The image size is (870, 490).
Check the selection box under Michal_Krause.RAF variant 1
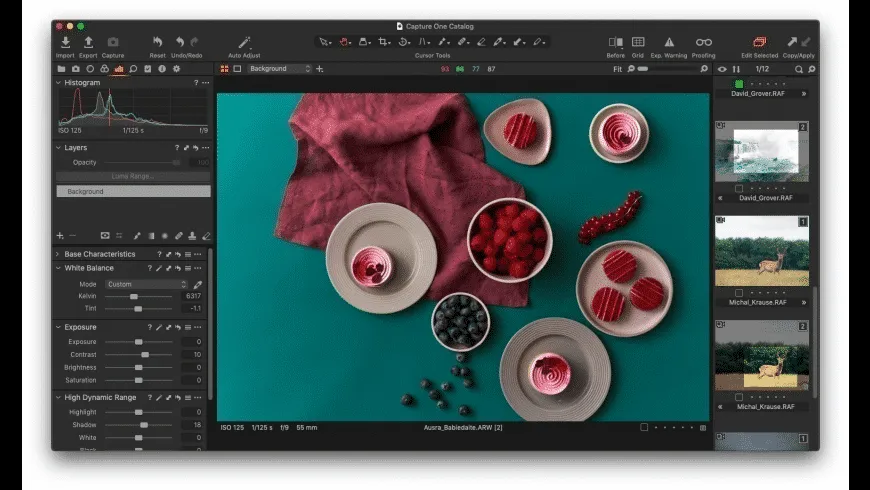(x=739, y=292)
